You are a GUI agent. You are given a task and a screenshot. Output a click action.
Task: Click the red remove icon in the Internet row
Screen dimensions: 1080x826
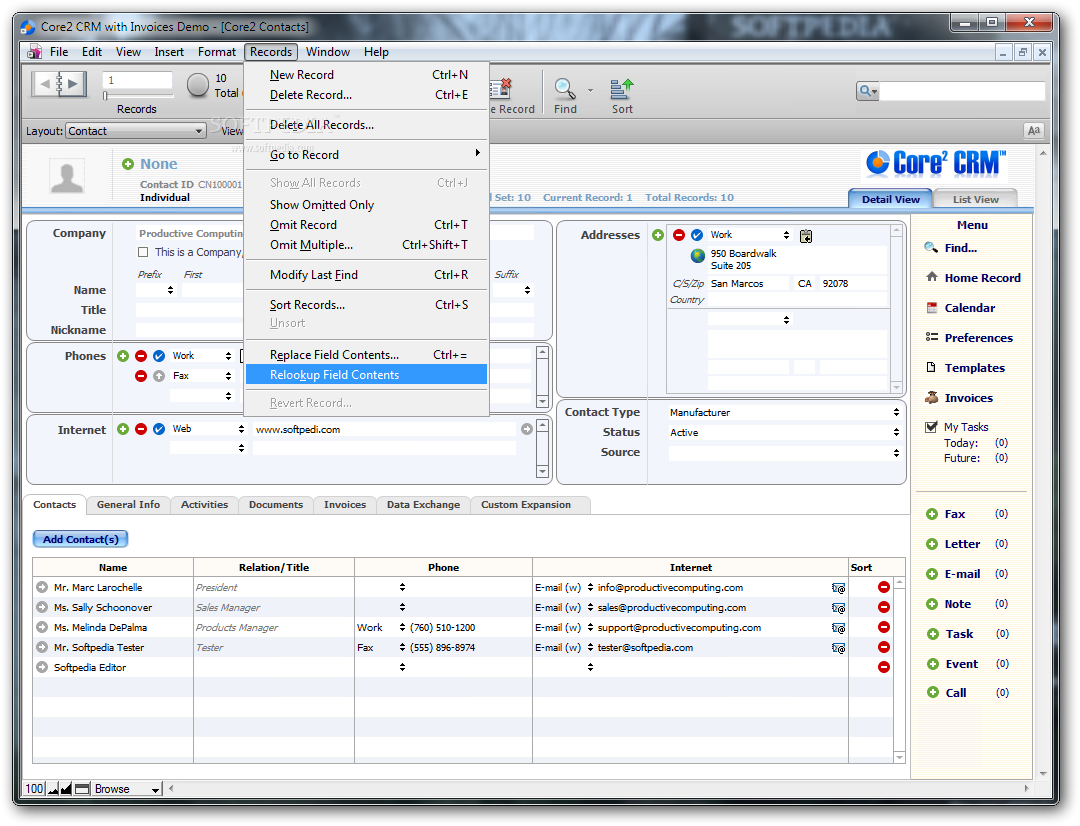click(x=141, y=429)
